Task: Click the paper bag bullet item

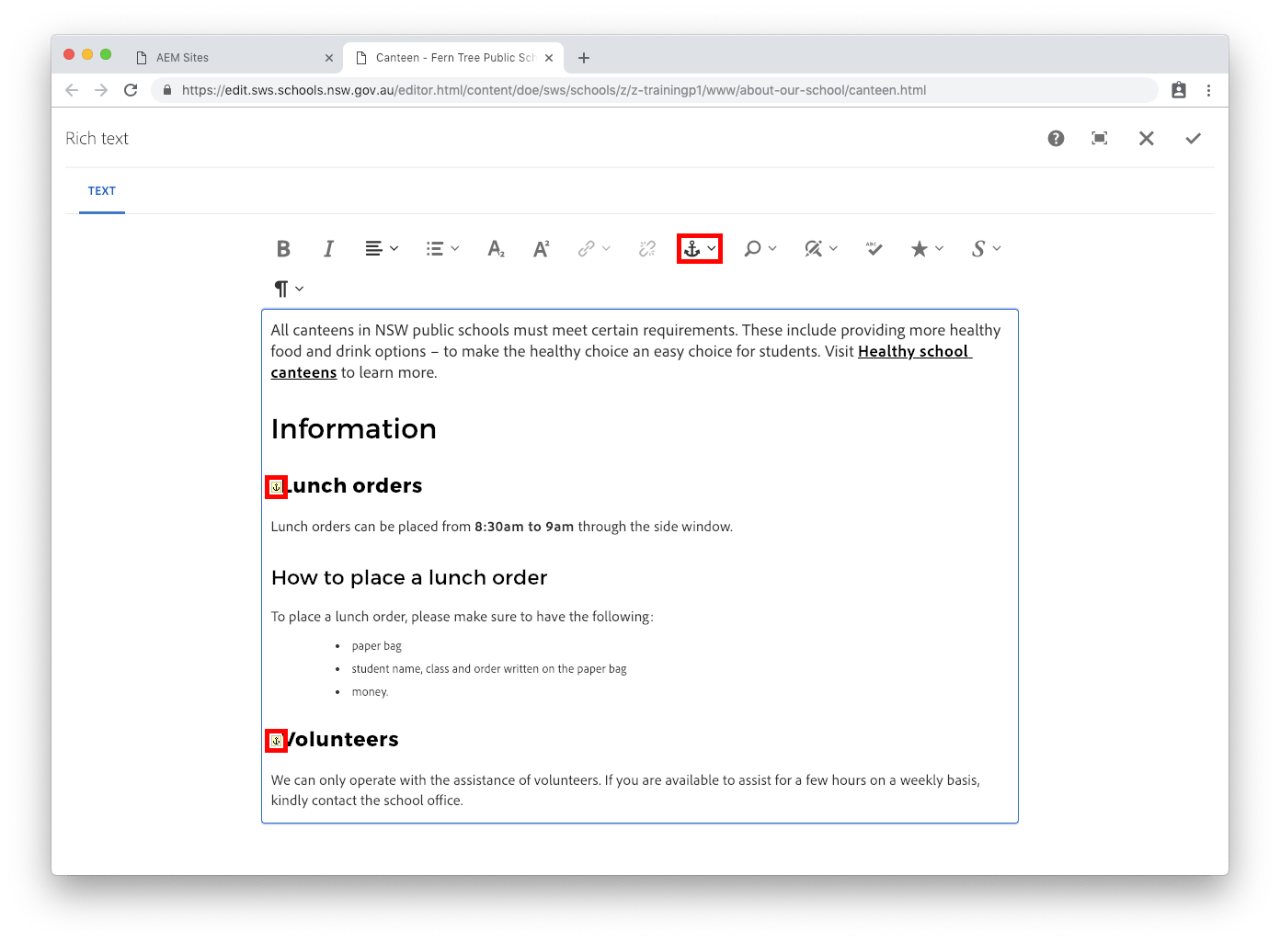Action: pos(376,646)
